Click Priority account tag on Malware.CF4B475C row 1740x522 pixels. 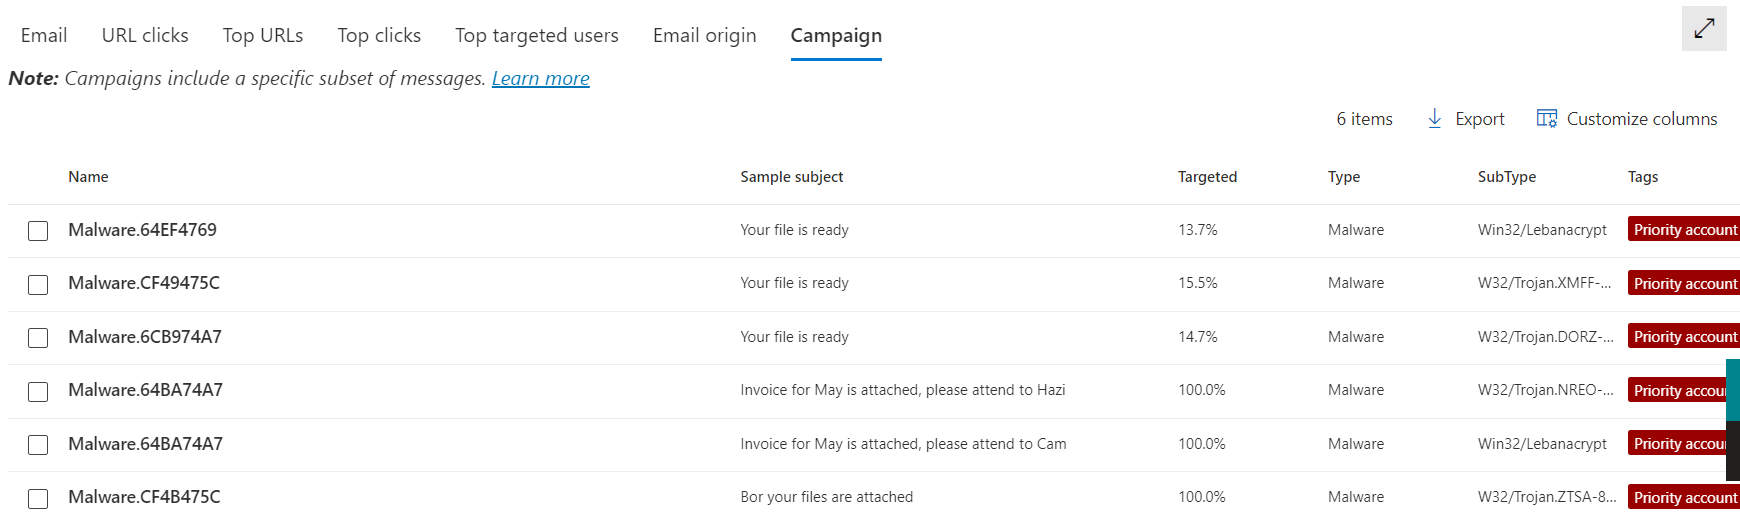pos(1684,497)
